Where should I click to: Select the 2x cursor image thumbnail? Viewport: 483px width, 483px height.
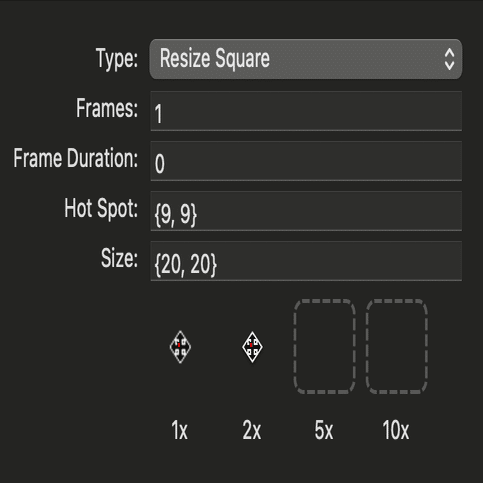[x=252, y=347]
